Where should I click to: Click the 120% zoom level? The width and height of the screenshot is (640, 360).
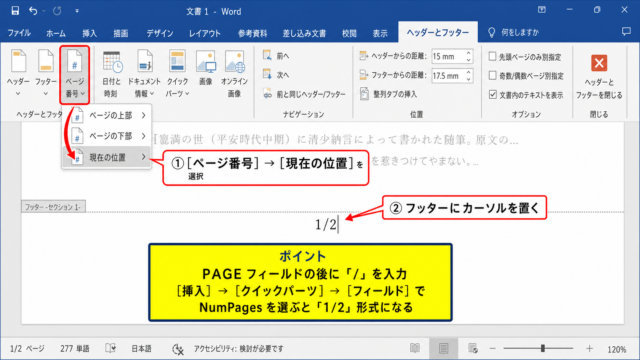pyautogui.click(x=616, y=349)
